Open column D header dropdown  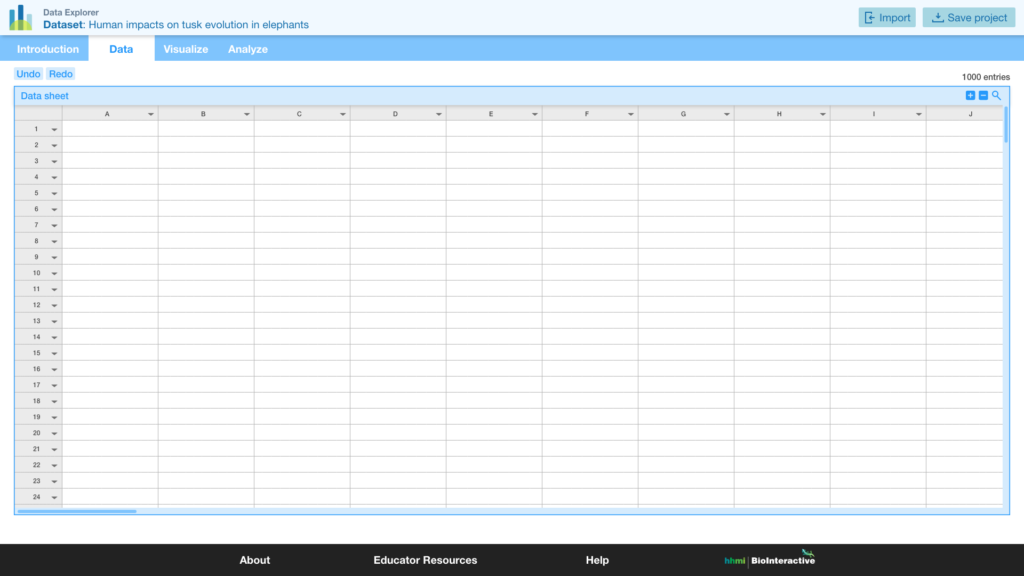pyautogui.click(x=439, y=113)
